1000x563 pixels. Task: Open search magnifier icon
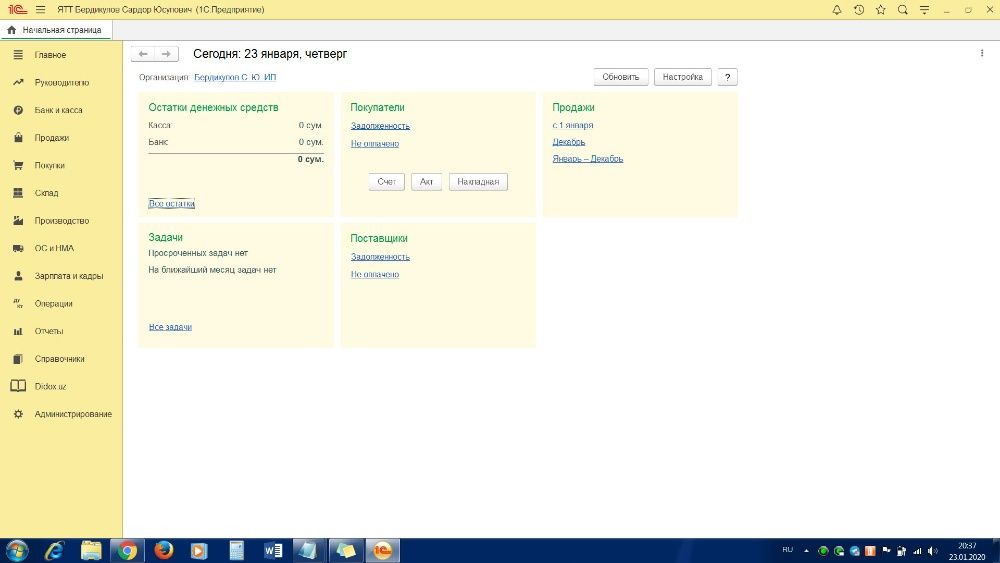click(x=902, y=10)
